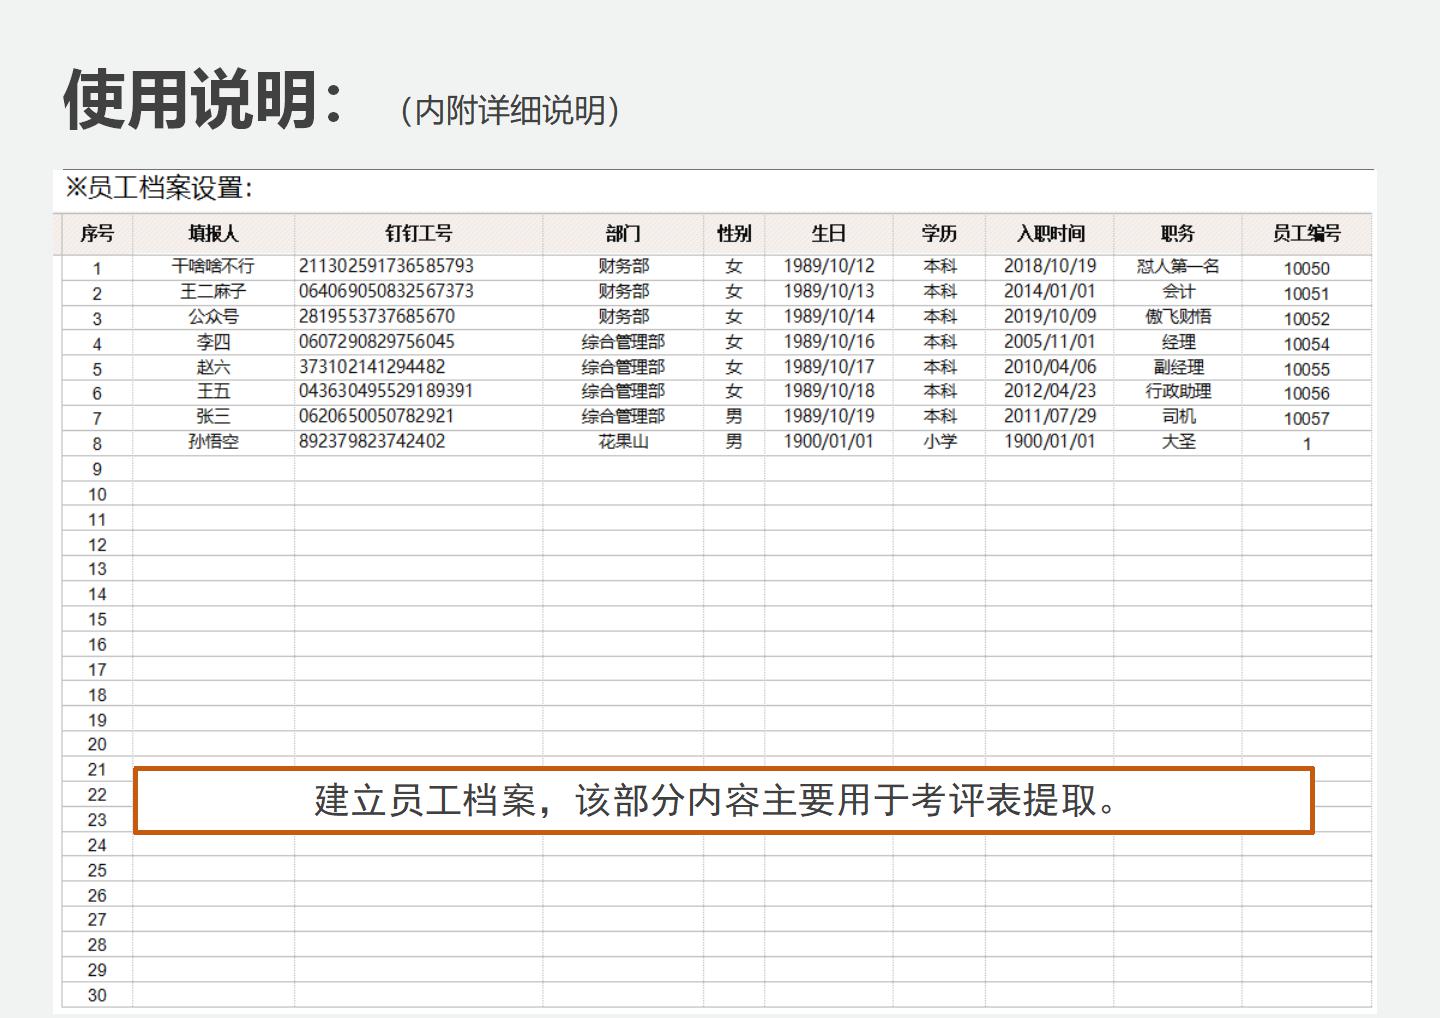This screenshot has height=1018, width=1440.
Task: Select position cell 副经理
Action: tap(1178, 367)
